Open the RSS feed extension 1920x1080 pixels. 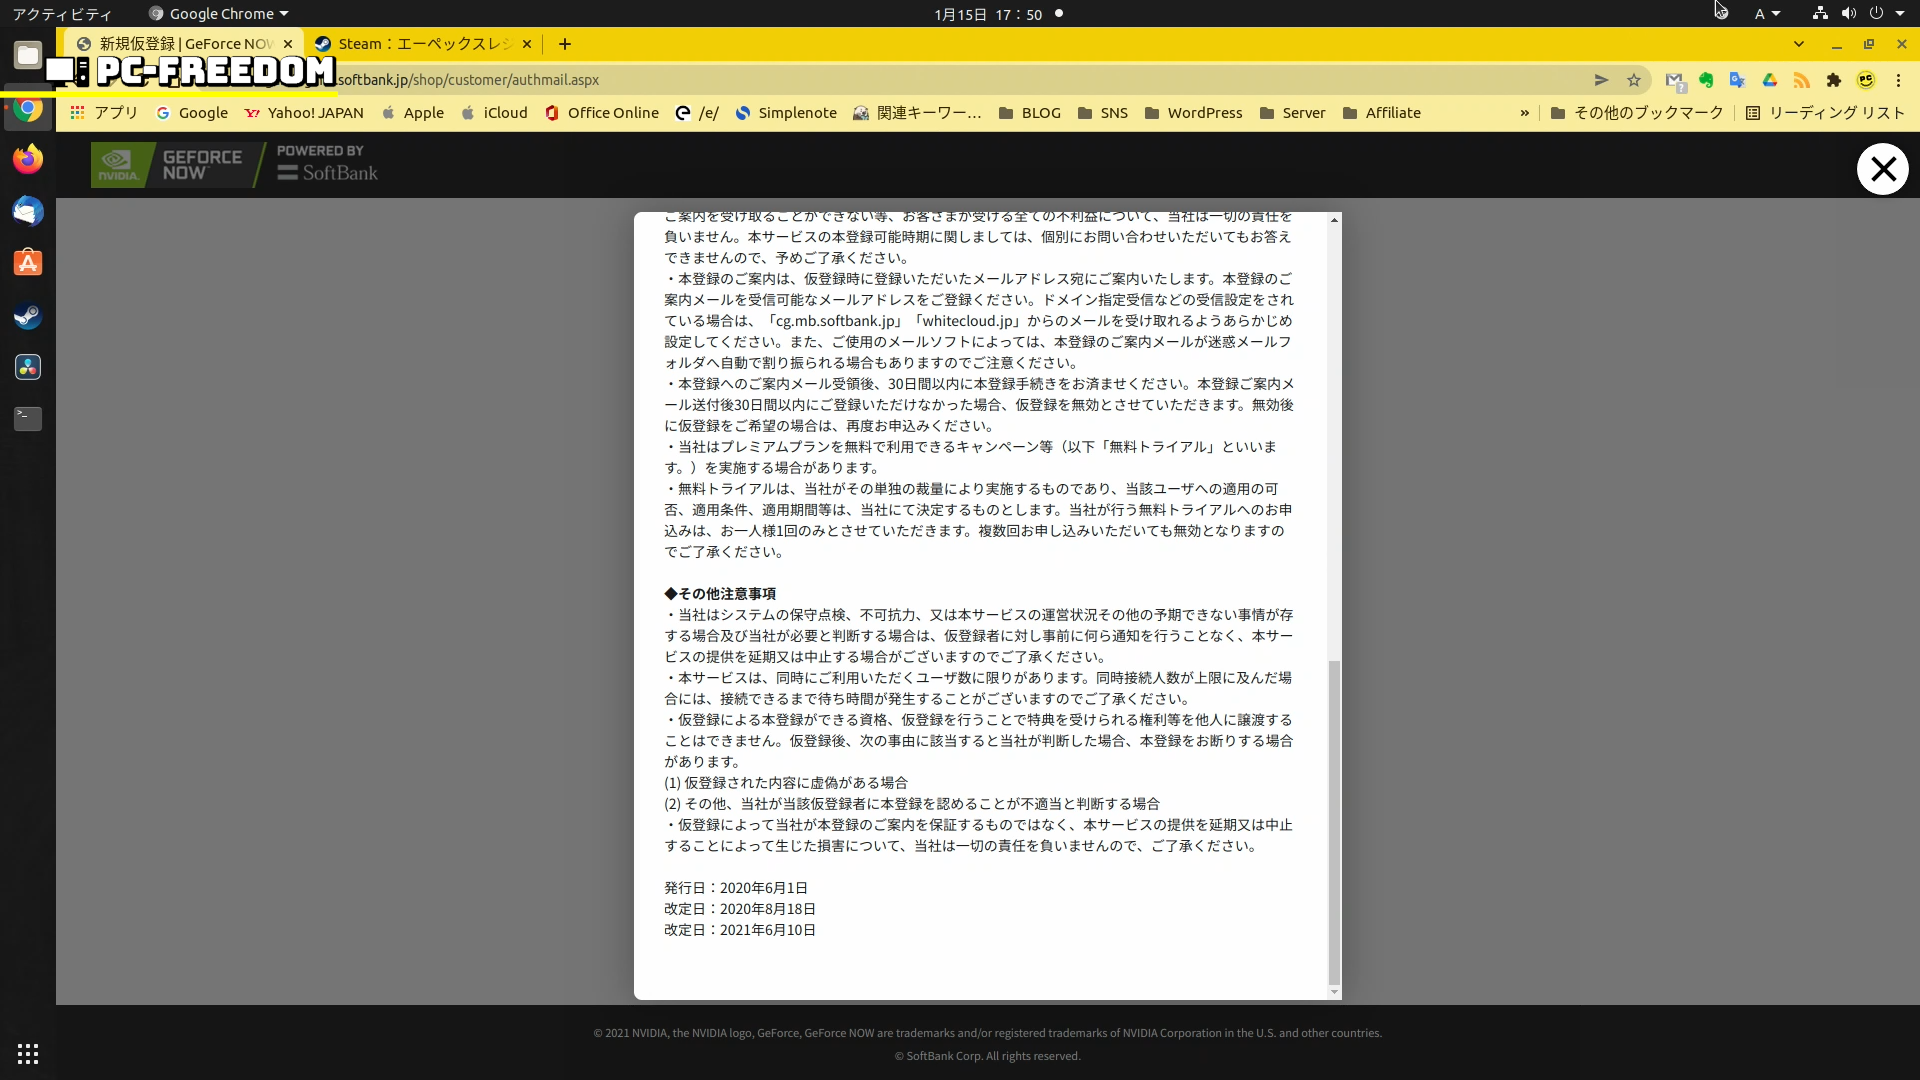click(1801, 80)
